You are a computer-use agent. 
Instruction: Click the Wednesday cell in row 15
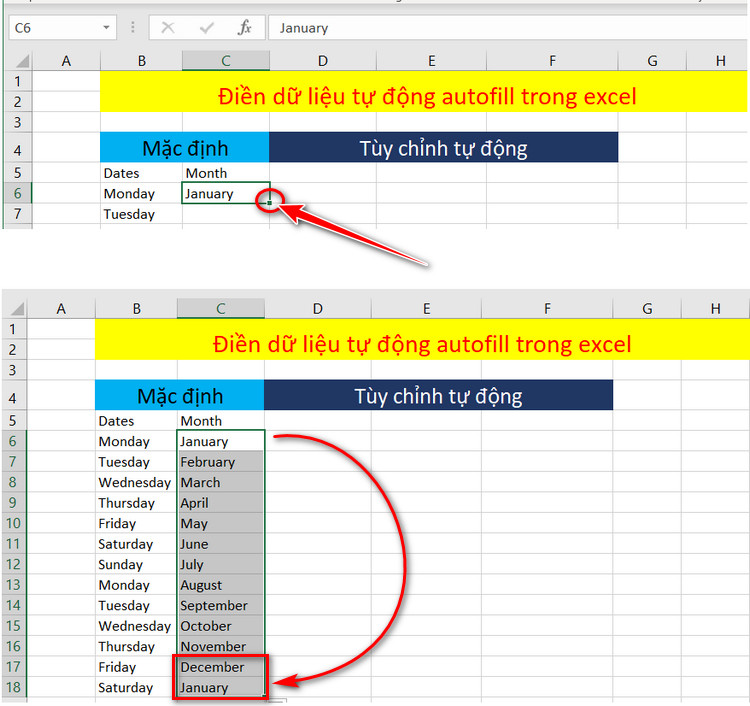(x=136, y=626)
